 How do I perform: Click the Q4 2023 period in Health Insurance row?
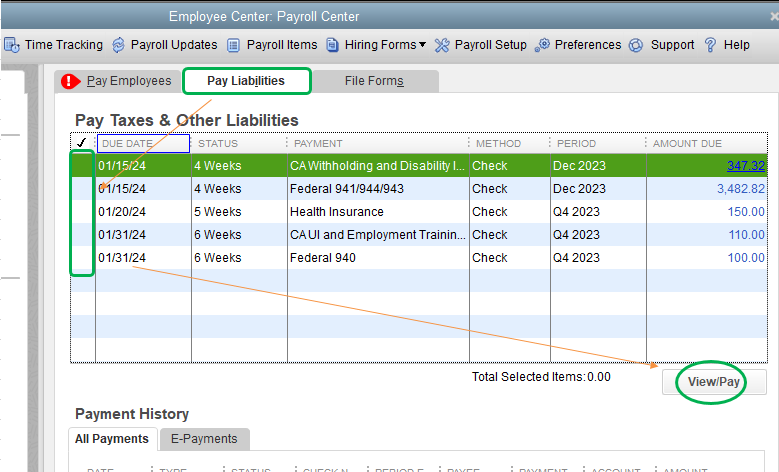point(598,212)
